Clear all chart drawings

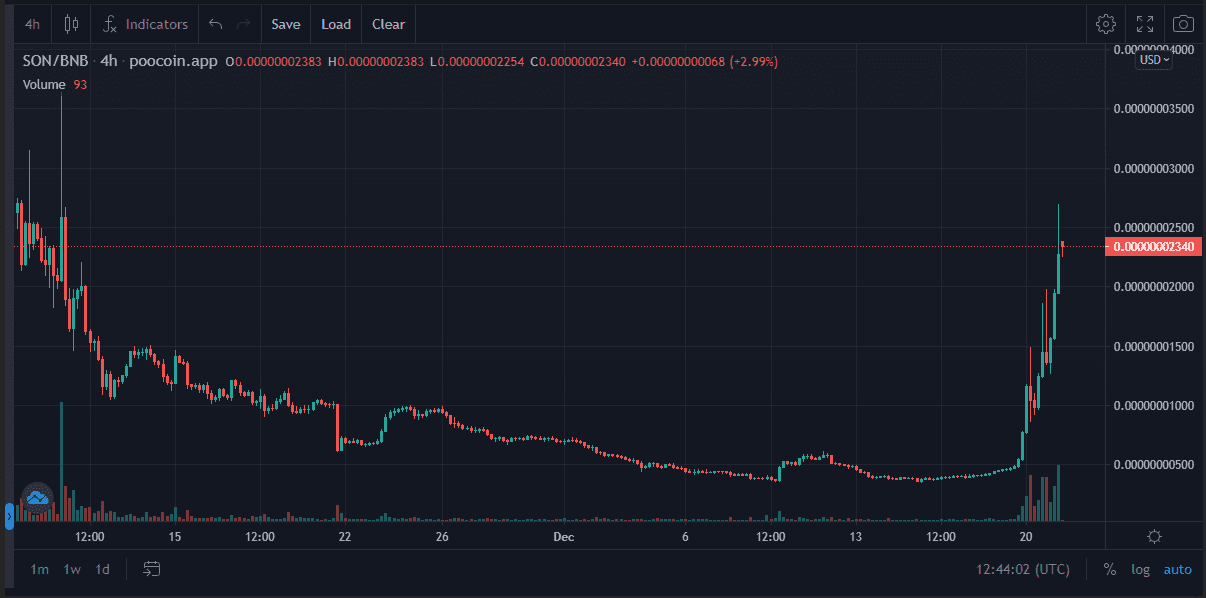tap(388, 23)
